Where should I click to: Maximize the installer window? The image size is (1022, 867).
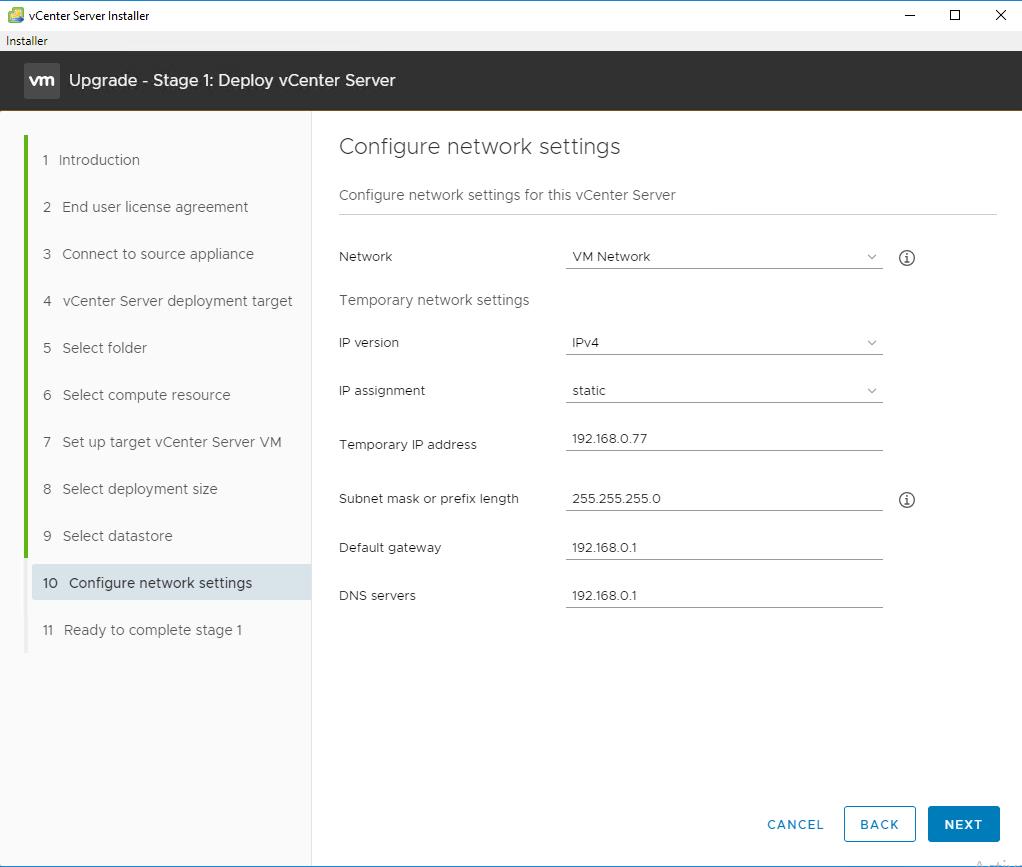pyautogui.click(x=955, y=15)
